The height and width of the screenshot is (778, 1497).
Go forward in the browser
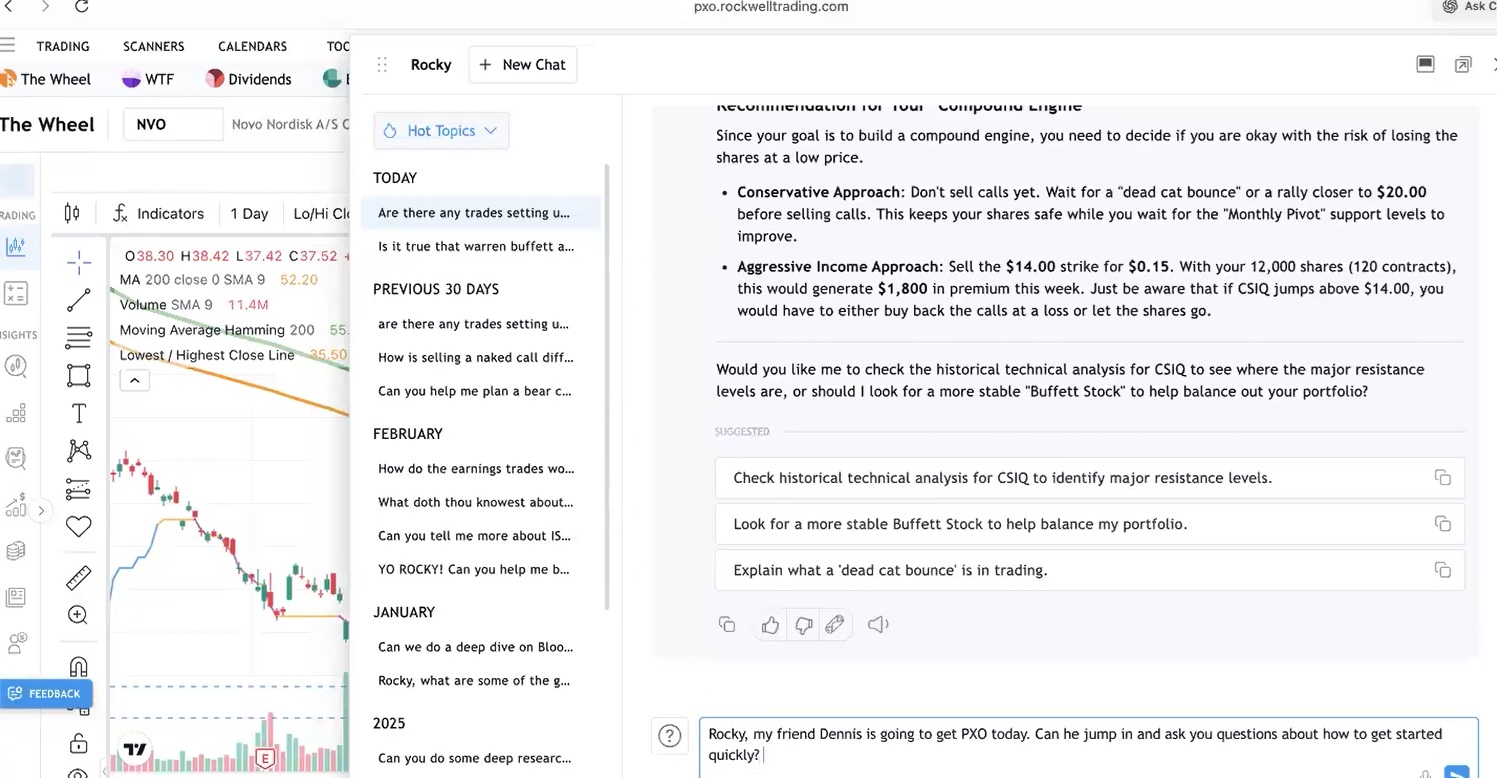point(45,7)
